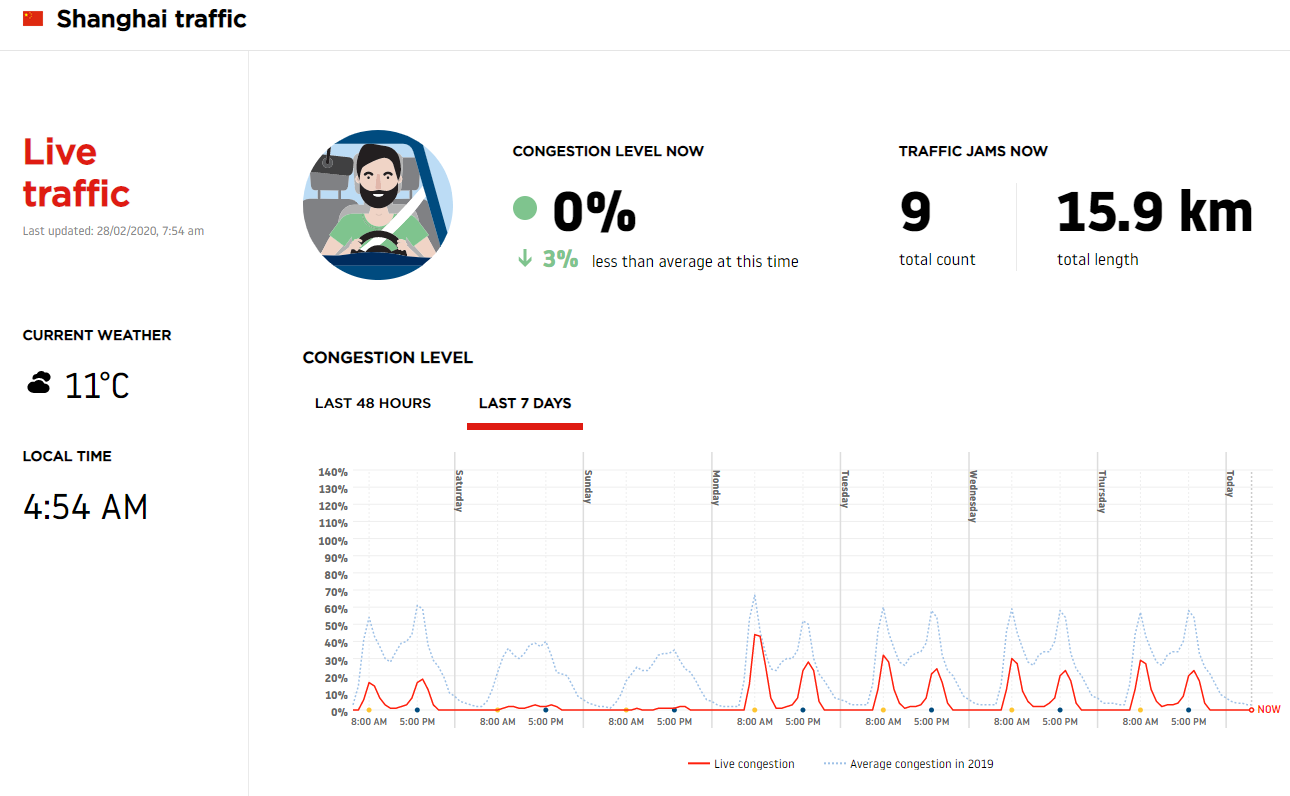Click the green congestion status dot
The image size is (1290, 796).
point(525,209)
